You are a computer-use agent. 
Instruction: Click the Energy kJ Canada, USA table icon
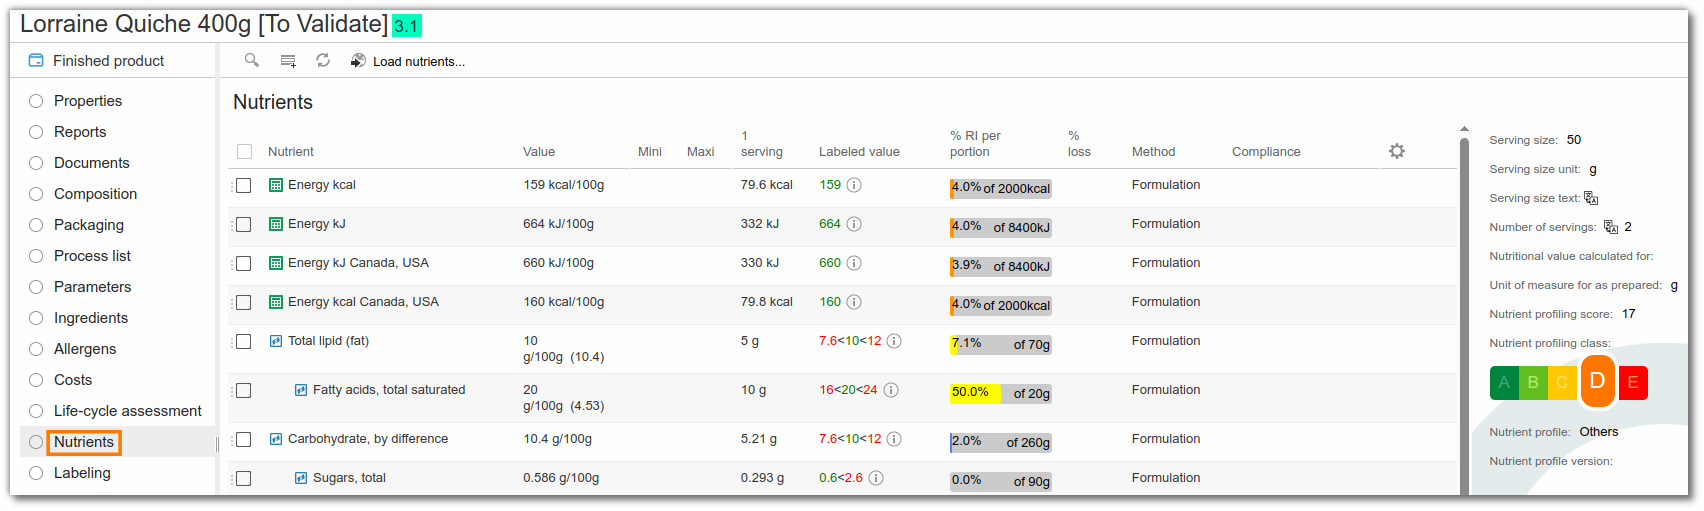pyautogui.click(x=276, y=263)
